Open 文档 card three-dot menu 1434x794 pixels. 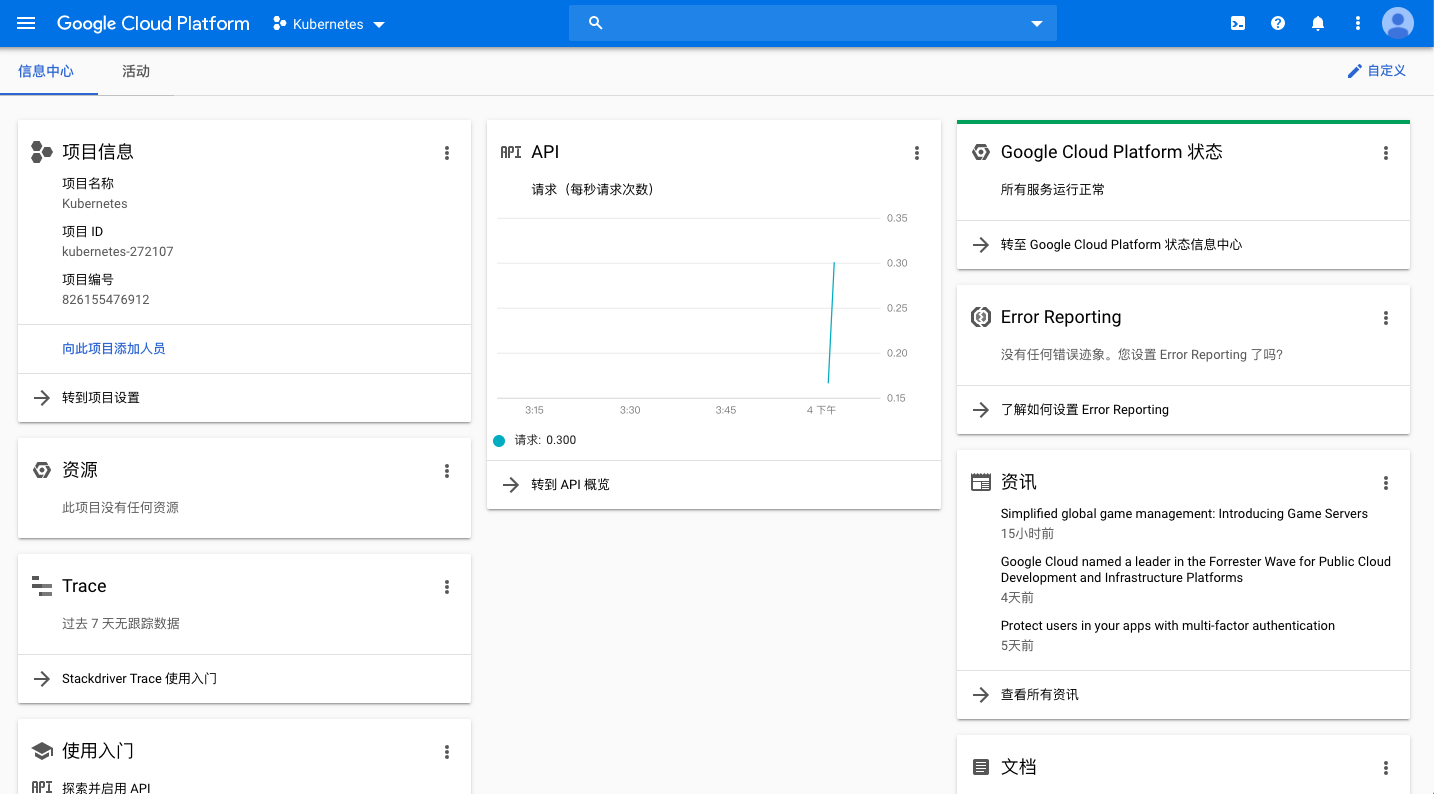click(x=1386, y=768)
